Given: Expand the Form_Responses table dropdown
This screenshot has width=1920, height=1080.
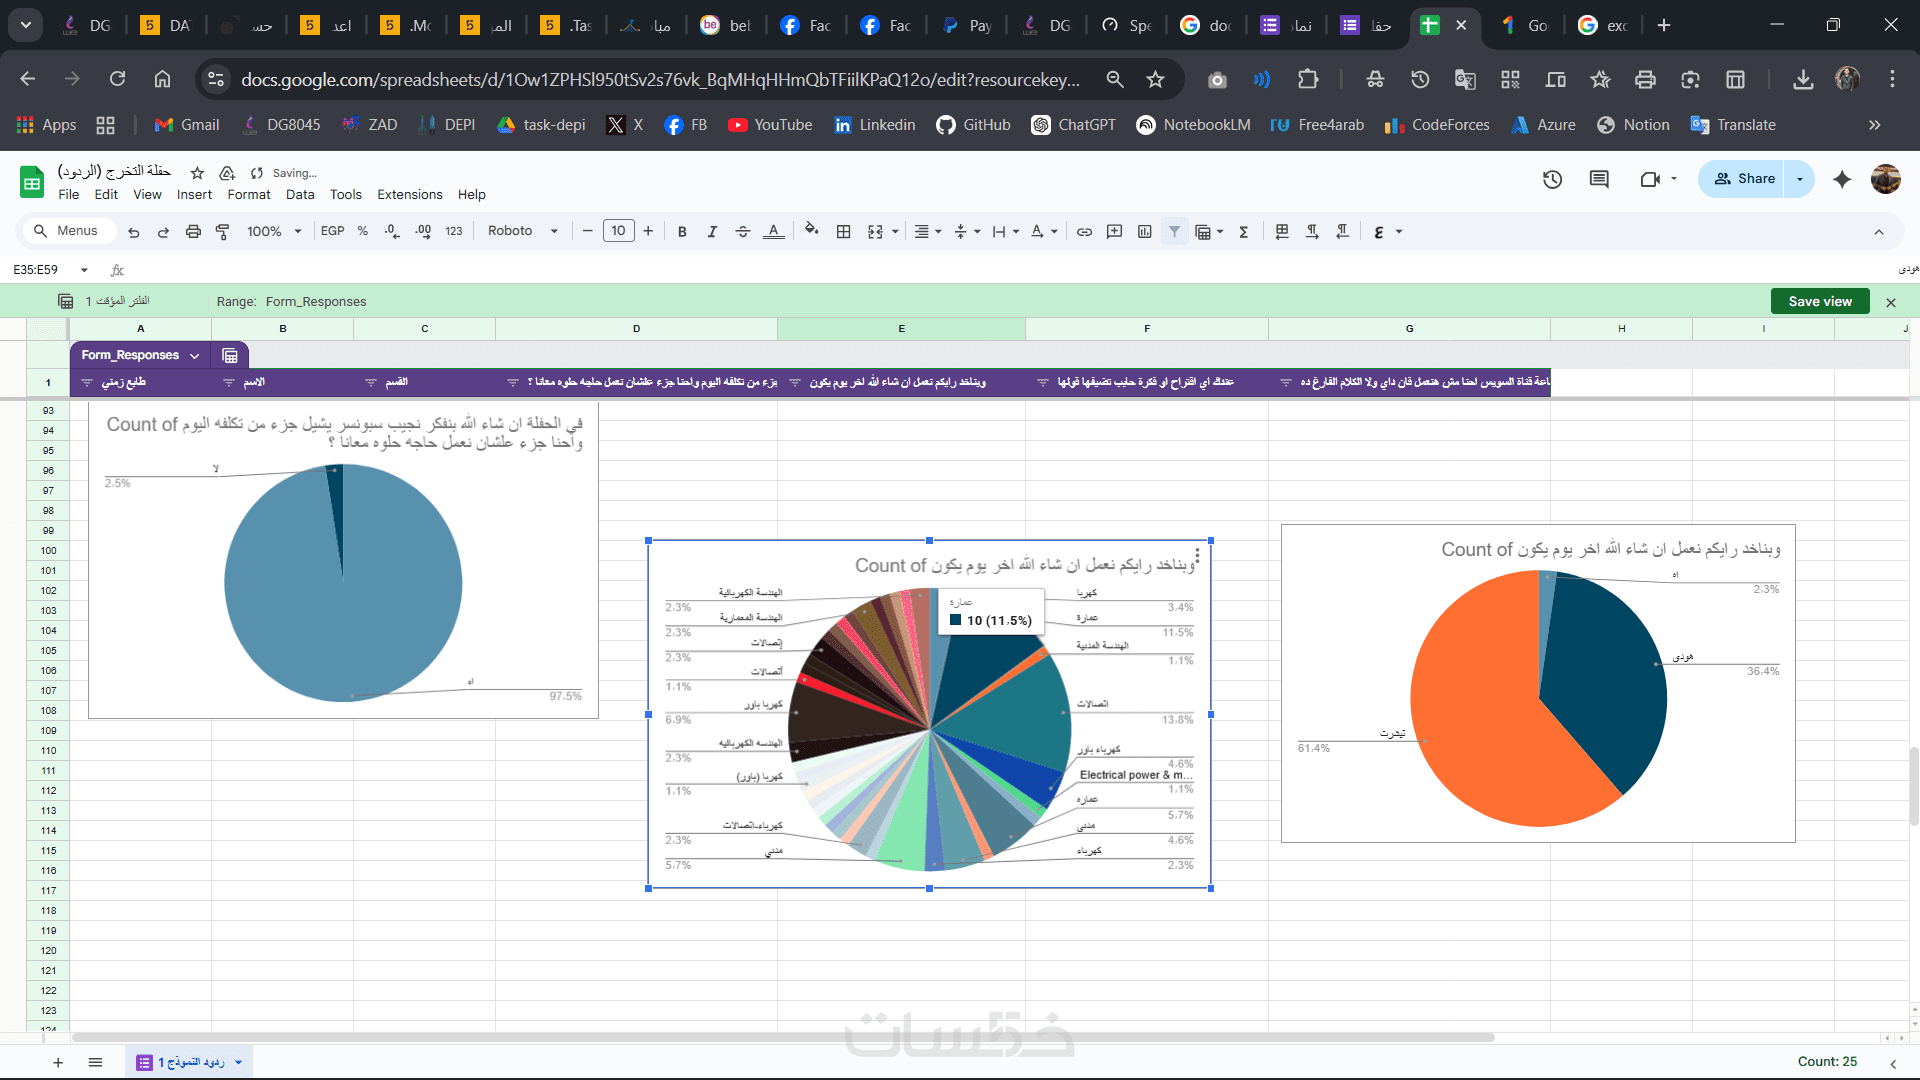Looking at the screenshot, I should 195,356.
